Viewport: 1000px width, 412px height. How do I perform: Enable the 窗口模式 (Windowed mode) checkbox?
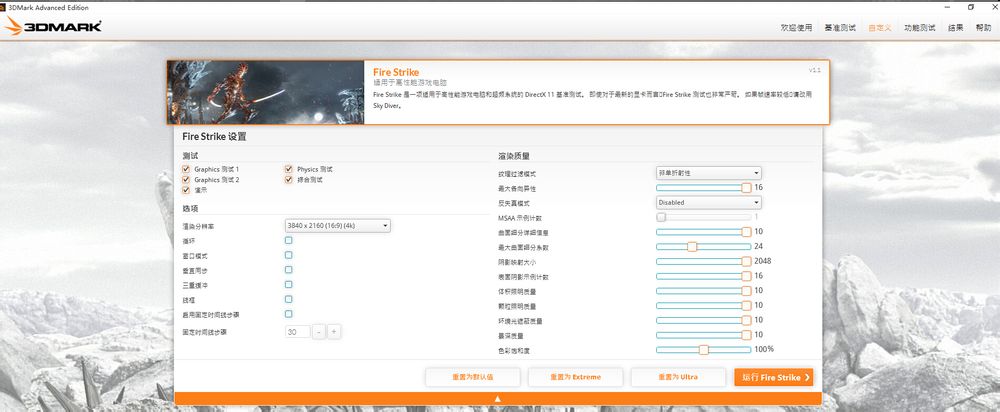[289, 255]
